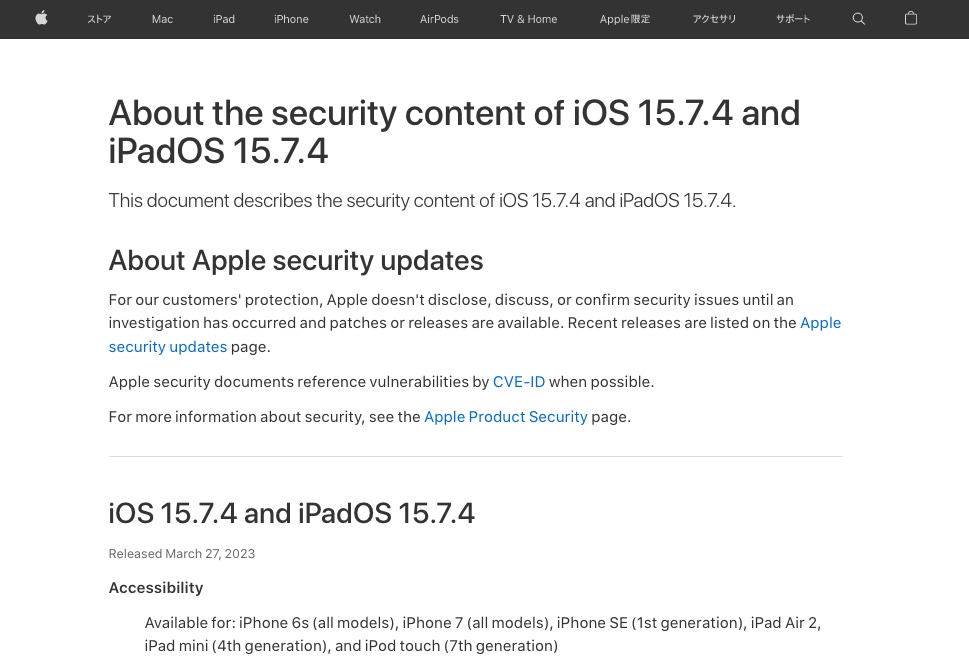Open the iPad navigation menu
Image resolution: width=969 pixels, height=663 pixels.
pyautogui.click(x=223, y=19)
